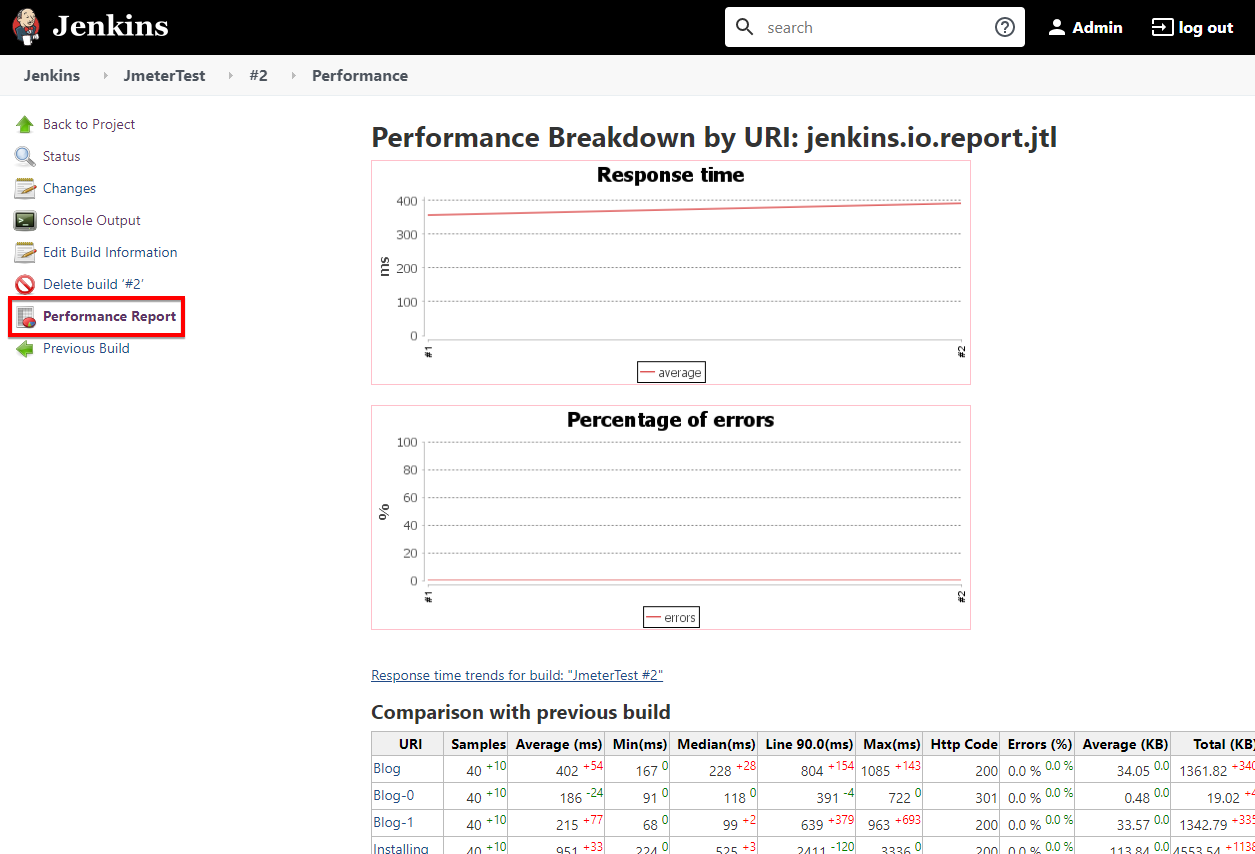This screenshot has width=1255, height=854.
Task: Select the Blog-1 row link
Action: pyautogui.click(x=393, y=823)
